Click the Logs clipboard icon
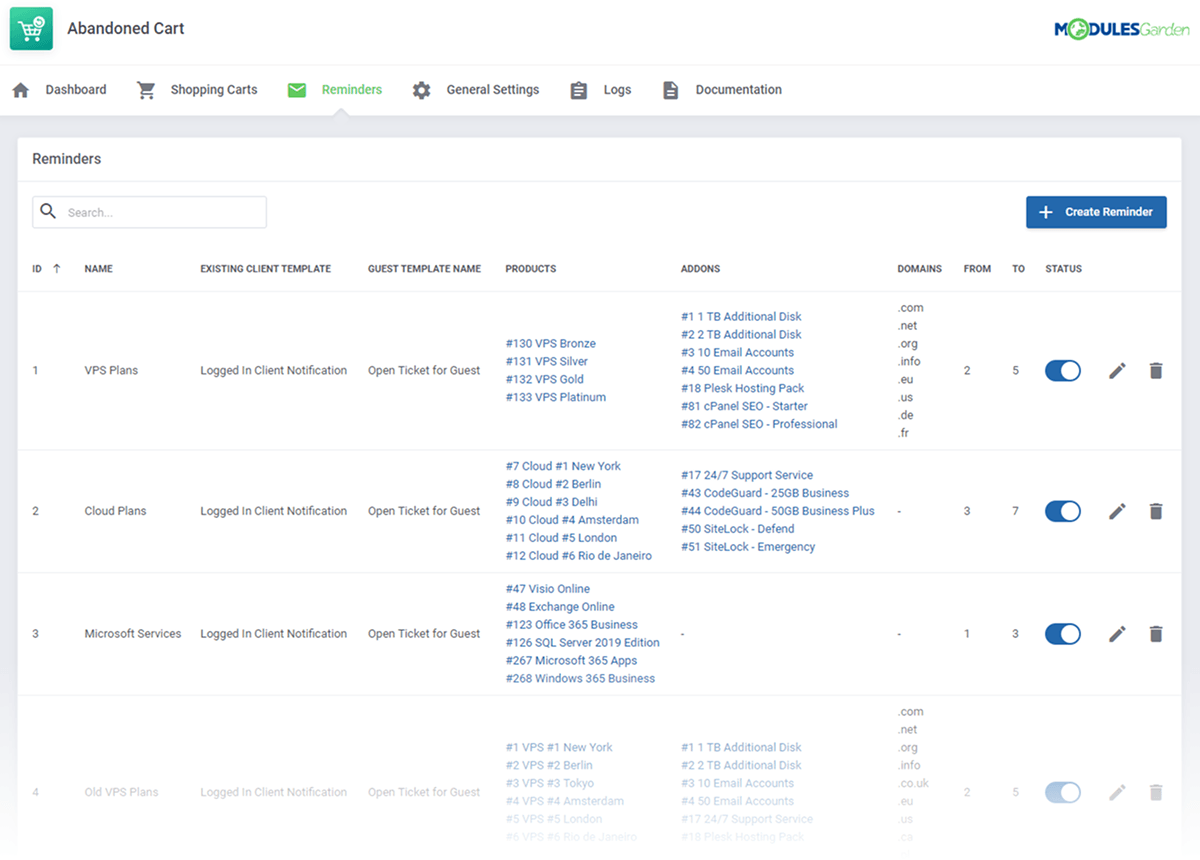Screen dimensions: 1200x860 pyautogui.click(x=578, y=90)
